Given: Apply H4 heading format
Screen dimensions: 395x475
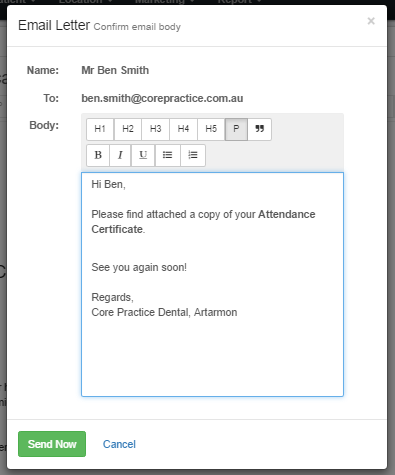Looking at the screenshot, I should click(x=183, y=129).
